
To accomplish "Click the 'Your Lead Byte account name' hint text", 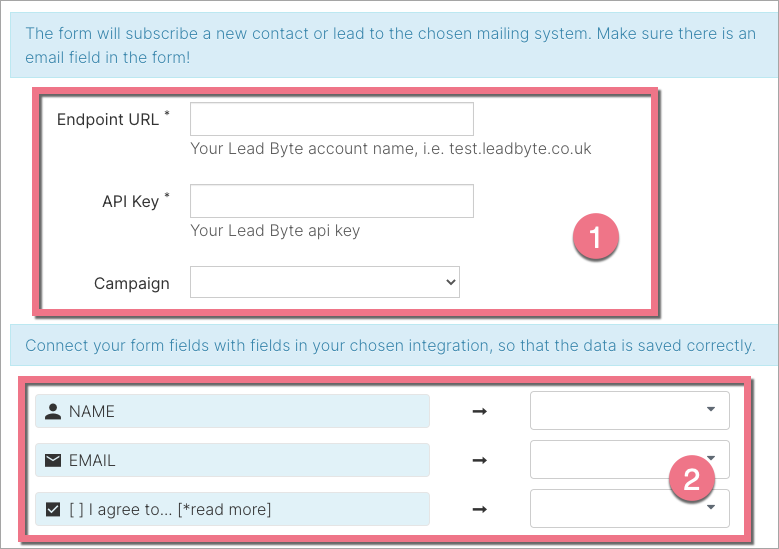I will [390, 149].
